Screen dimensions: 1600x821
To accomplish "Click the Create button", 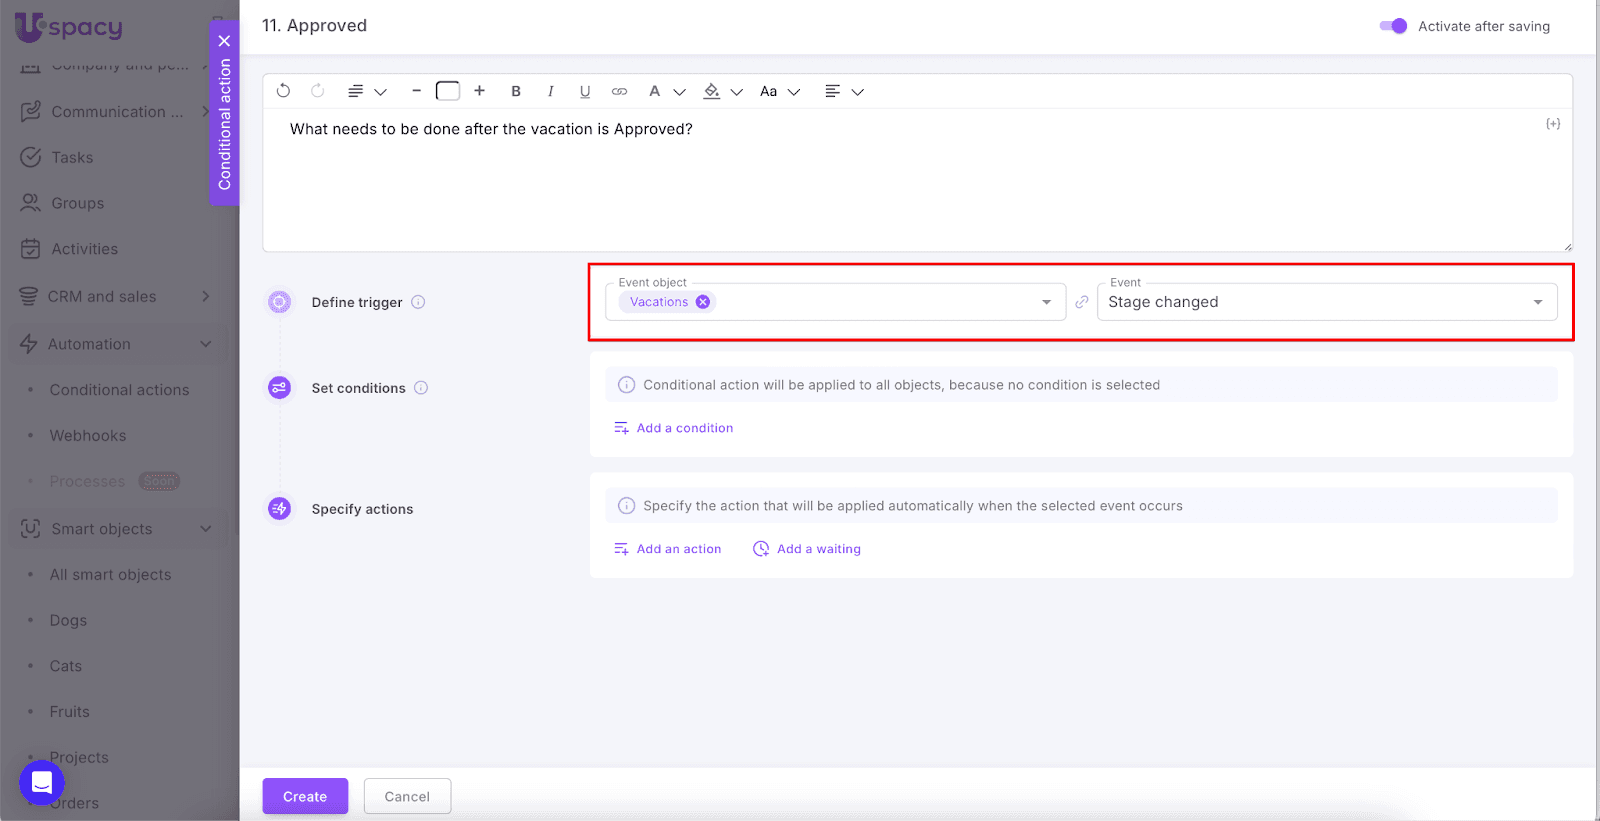I will (x=305, y=796).
